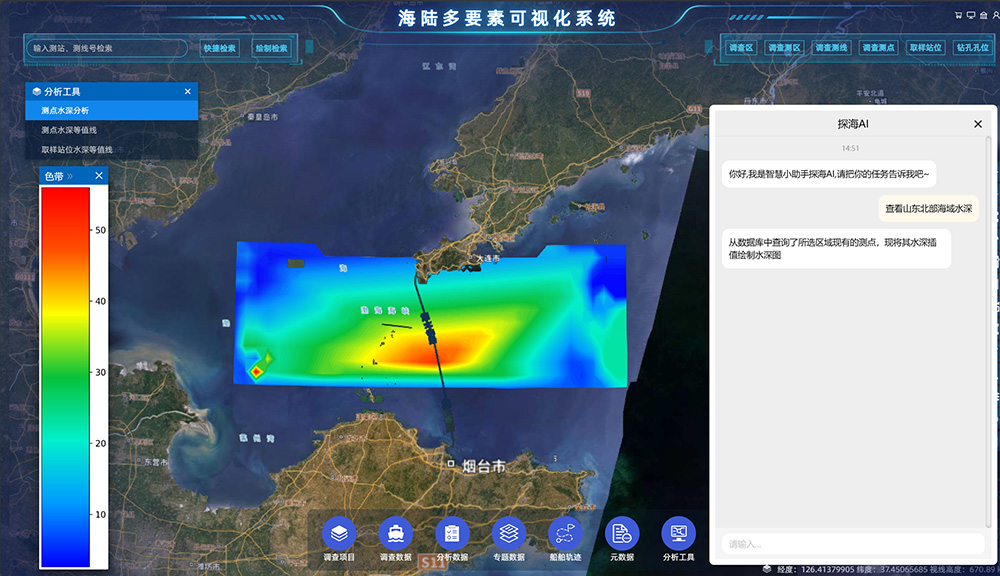Click the monitor display icon at top right

click(x=971, y=15)
